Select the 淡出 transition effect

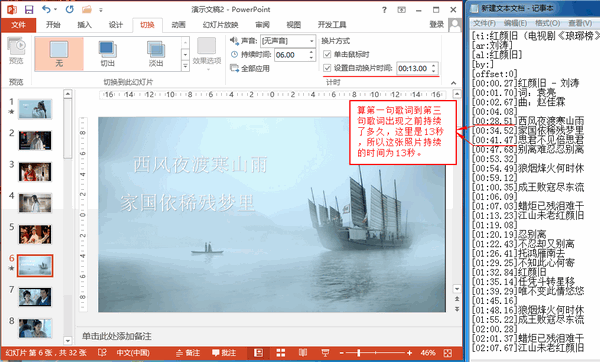coord(156,54)
